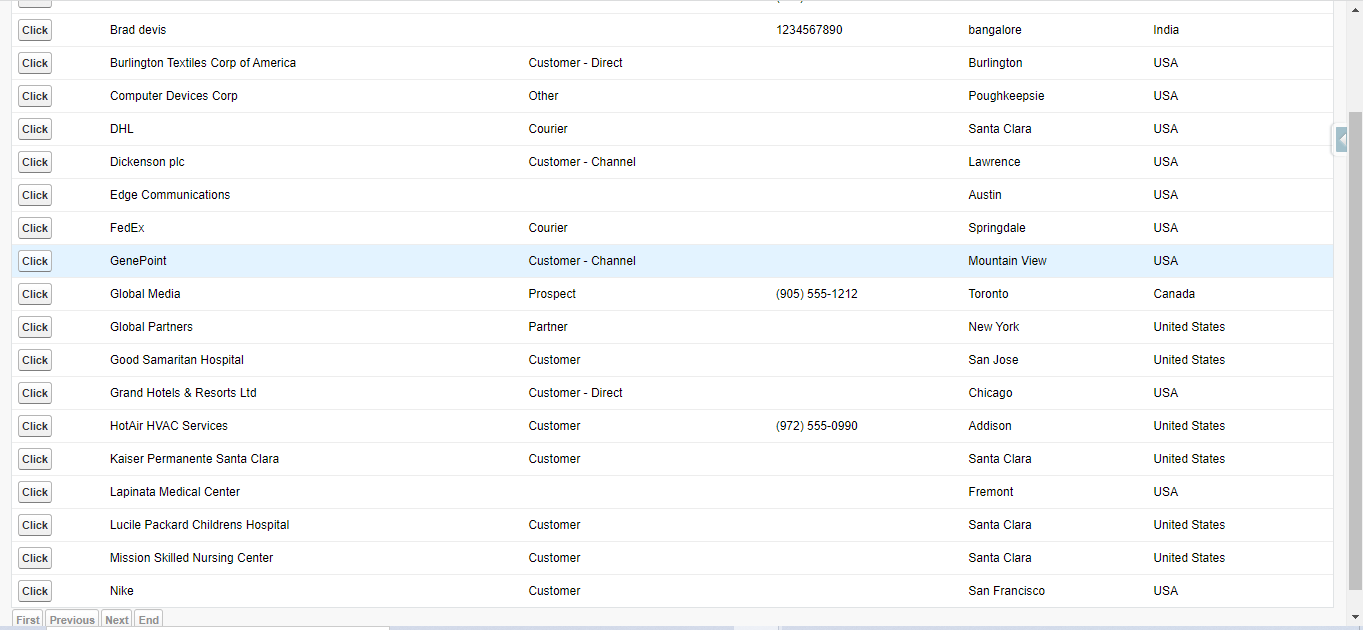1363x630 pixels.
Task: Click the vertical scrollbar thumb
Action: pyautogui.click(x=1355, y=350)
